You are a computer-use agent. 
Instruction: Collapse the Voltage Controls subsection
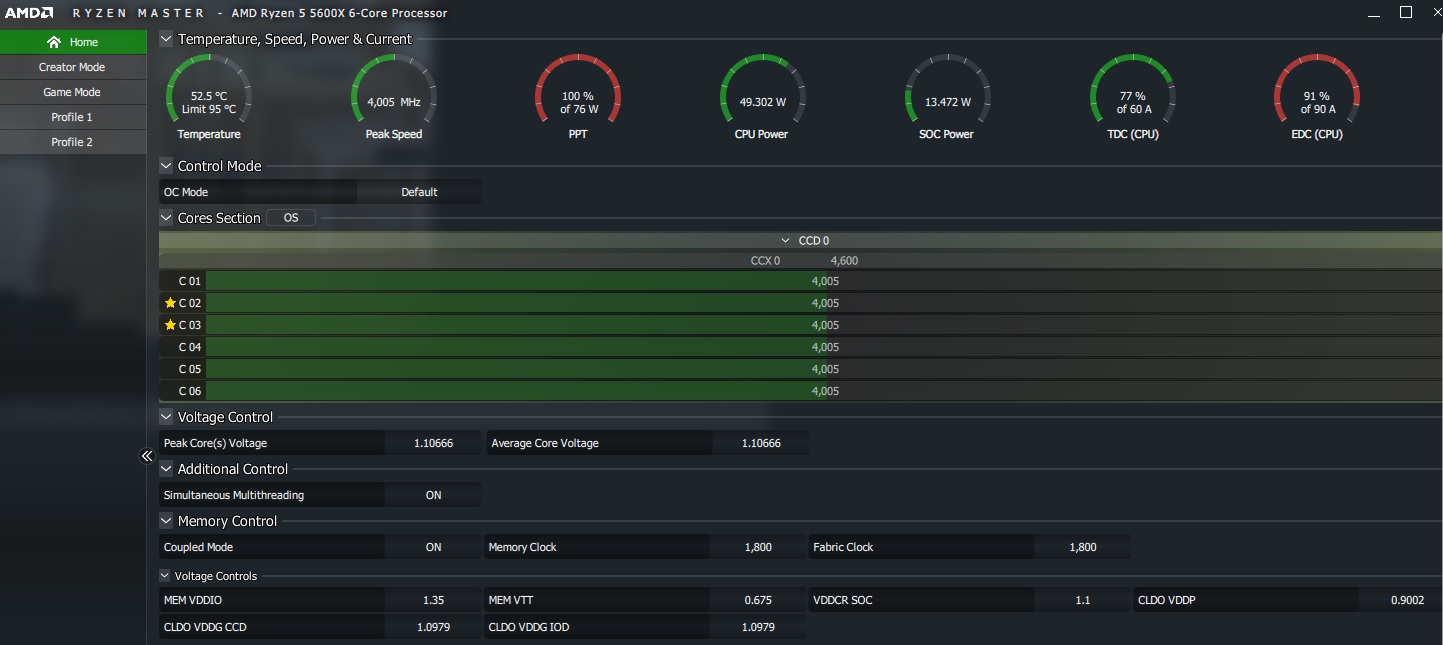165,576
